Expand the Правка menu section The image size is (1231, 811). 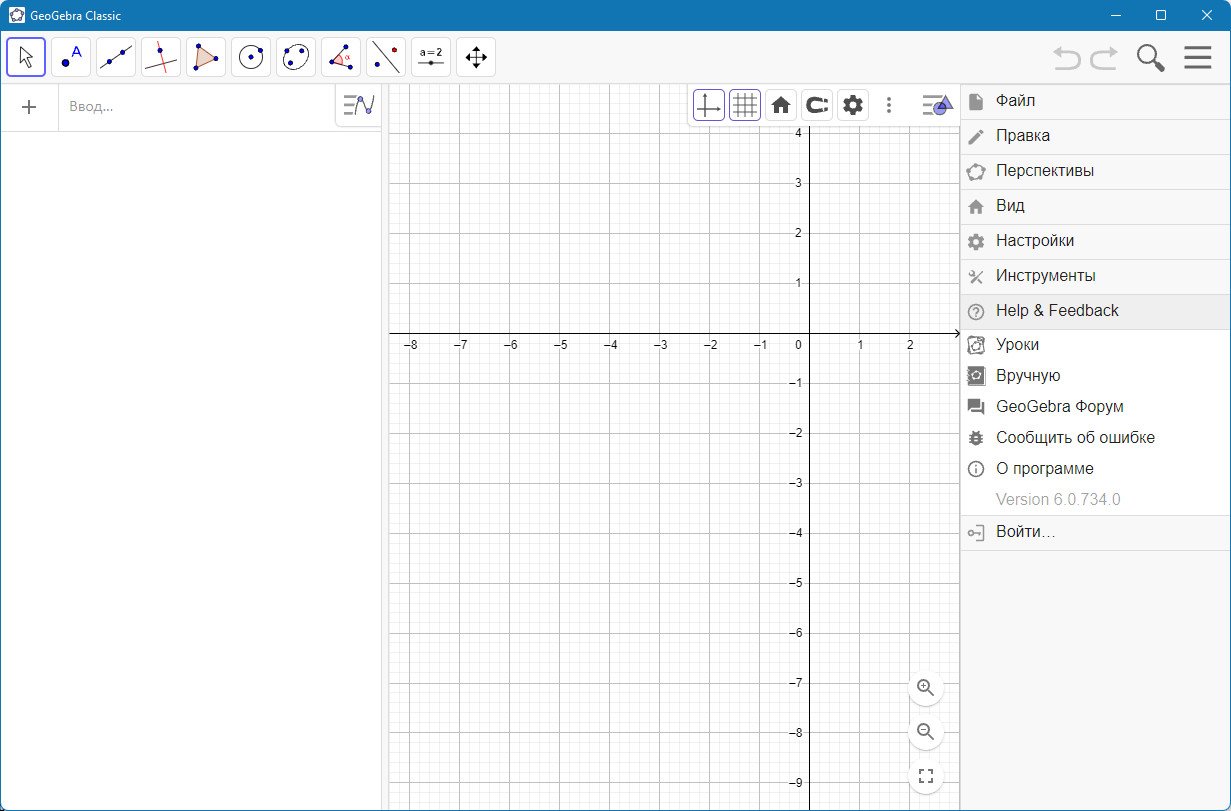(x=1096, y=136)
